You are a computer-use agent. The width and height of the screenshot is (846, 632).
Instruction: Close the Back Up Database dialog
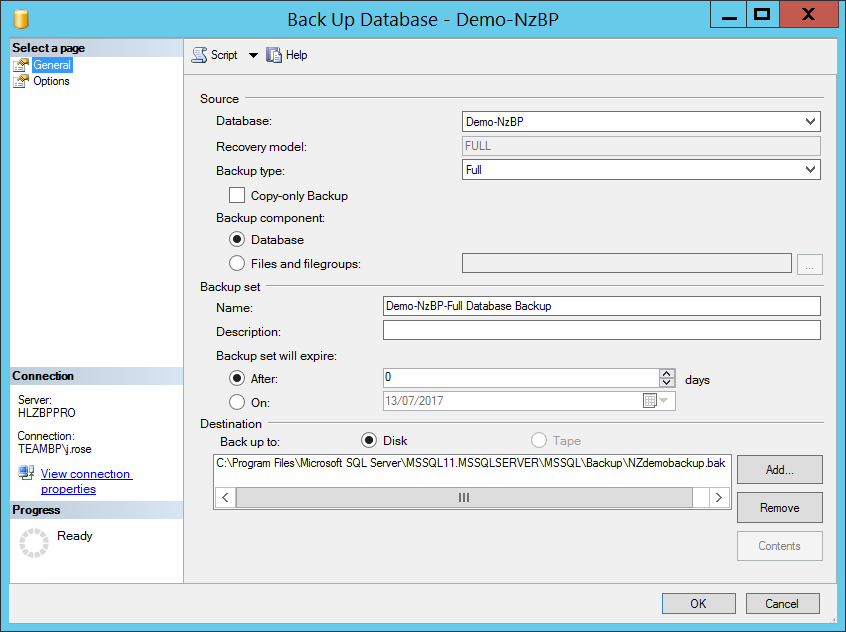[808, 15]
